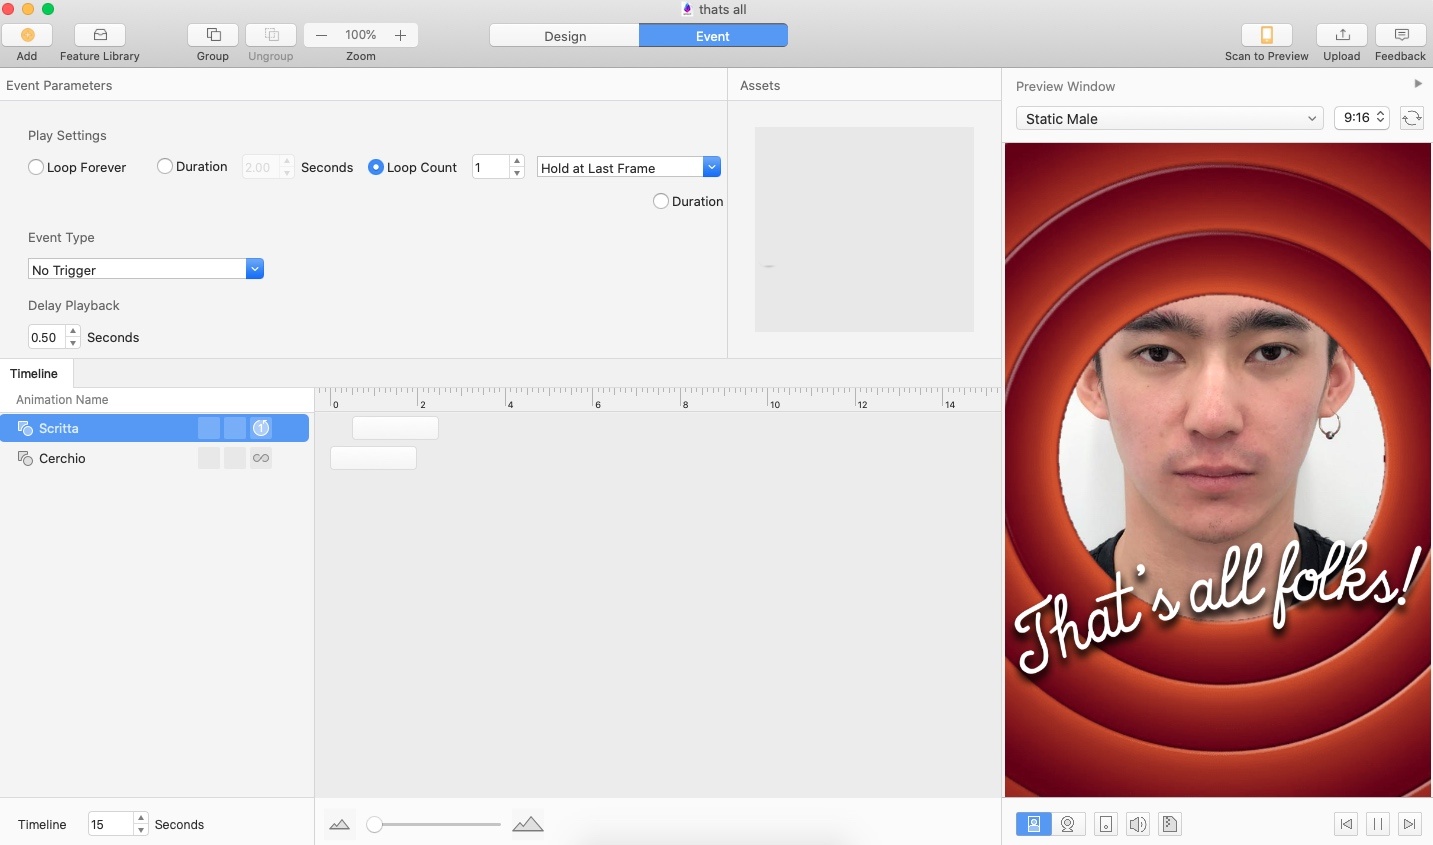Click the infinite loop icon on Cerchio row
This screenshot has width=1433, height=845.
click(x=261, y=458)
